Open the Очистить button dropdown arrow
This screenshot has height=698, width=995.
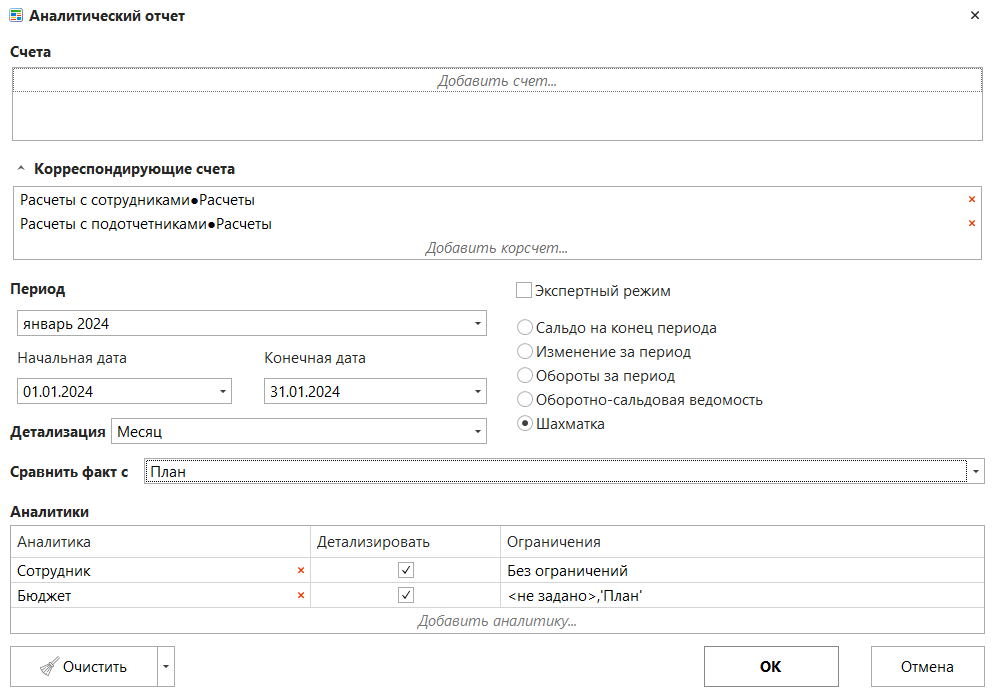click(167, 667)
